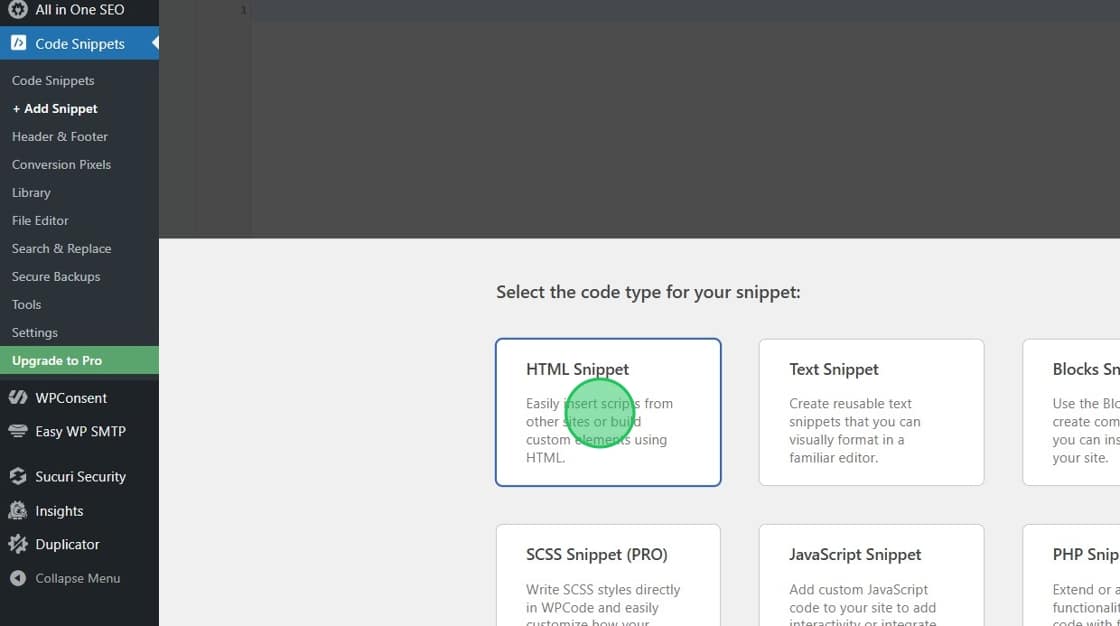
Task: Open Conversion Pixels submenu item
Action: pyautogui.click(x=61, y=165)
